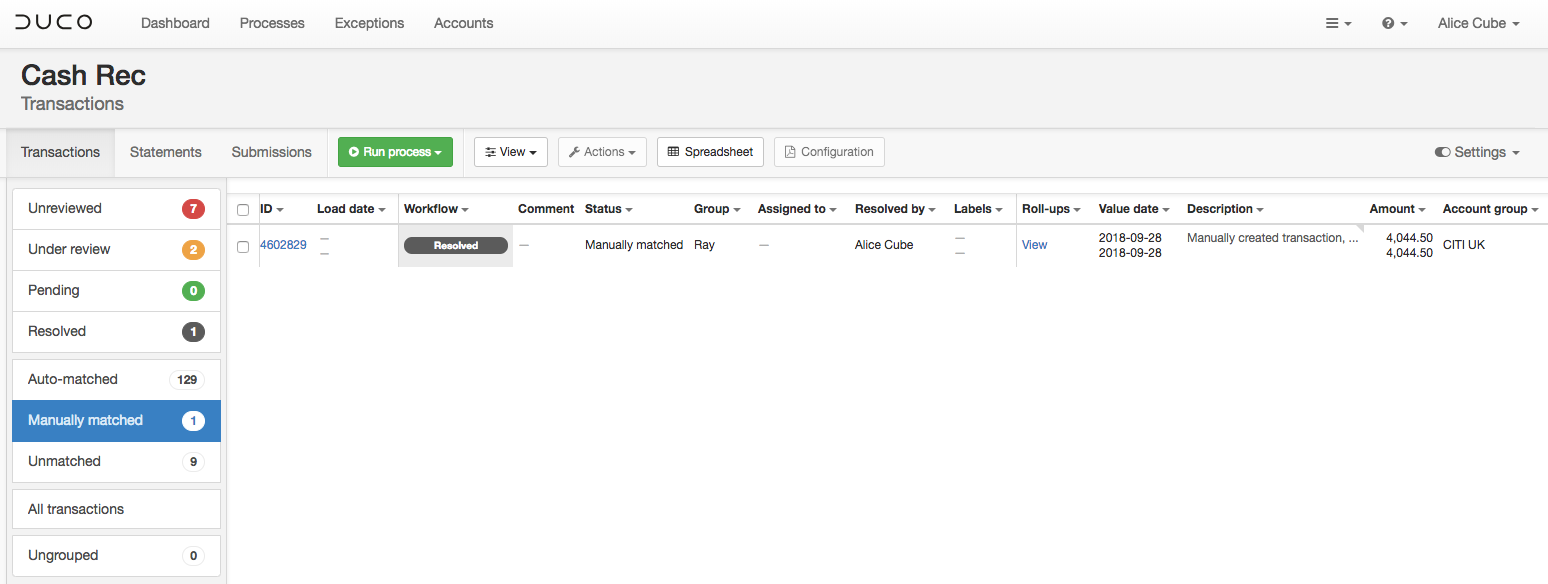Select All transactions in sidebar
The width and height of the screenshot is (1548, 584).
click(x=116, y=509)
